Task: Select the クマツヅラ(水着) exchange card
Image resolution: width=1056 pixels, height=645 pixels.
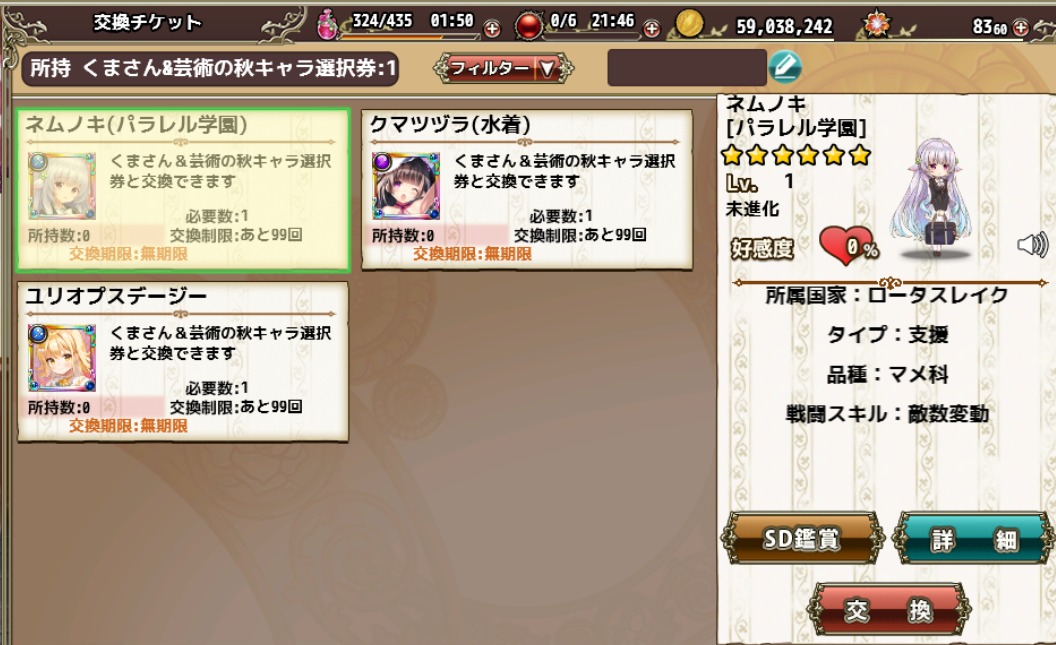Action: pyautogui.click(x=527, y=190)
